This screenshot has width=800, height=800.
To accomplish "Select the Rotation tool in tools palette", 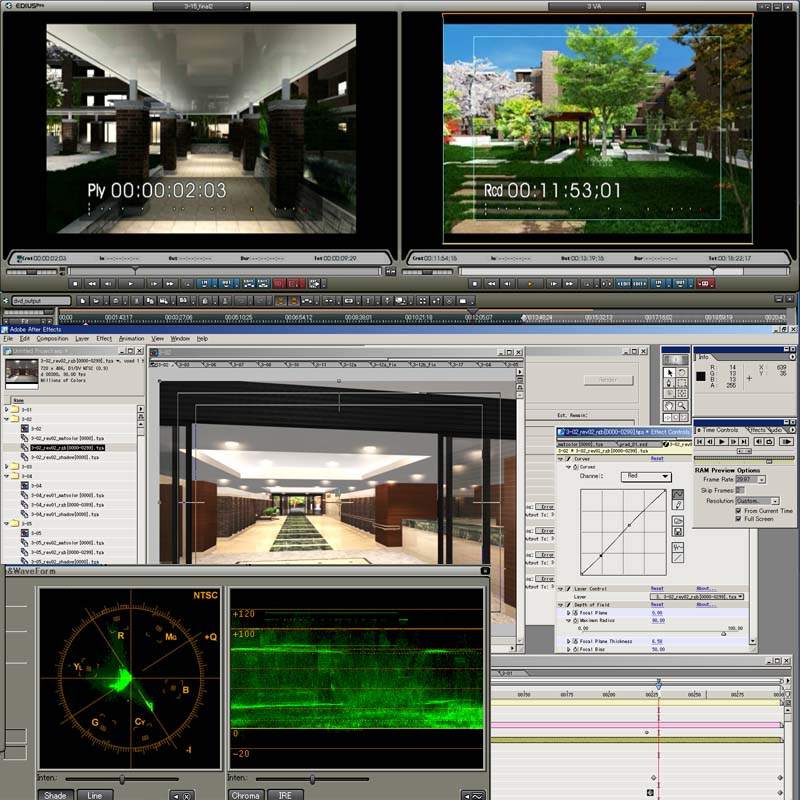I will pyautogui.click(x=682, y=373).
